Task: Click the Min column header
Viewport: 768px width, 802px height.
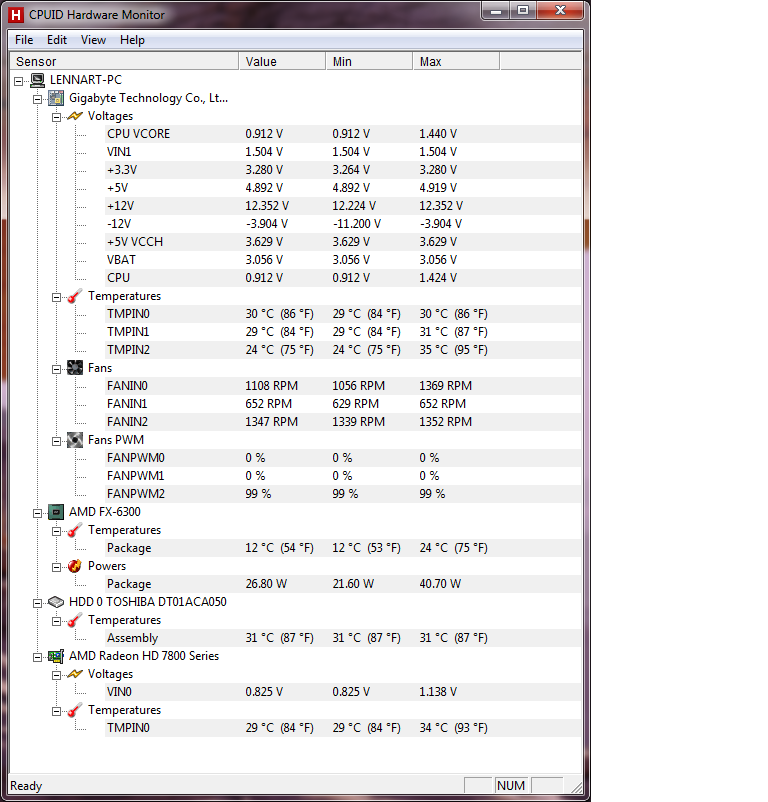Action: click(x=369, y=61)
